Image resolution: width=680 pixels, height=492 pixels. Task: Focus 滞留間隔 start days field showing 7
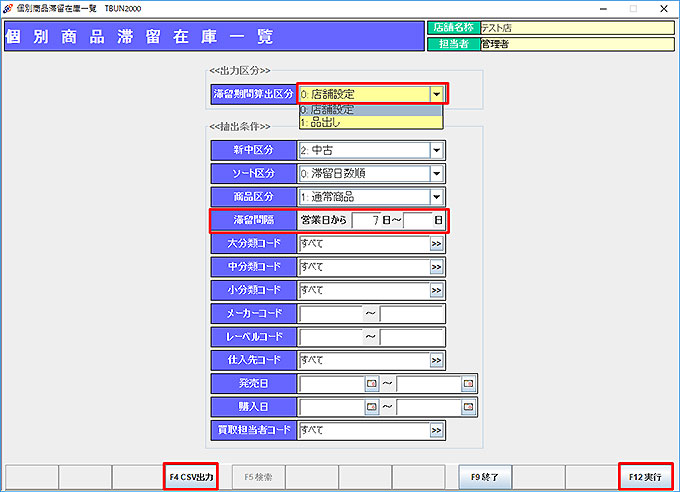(x=366, y=220)
